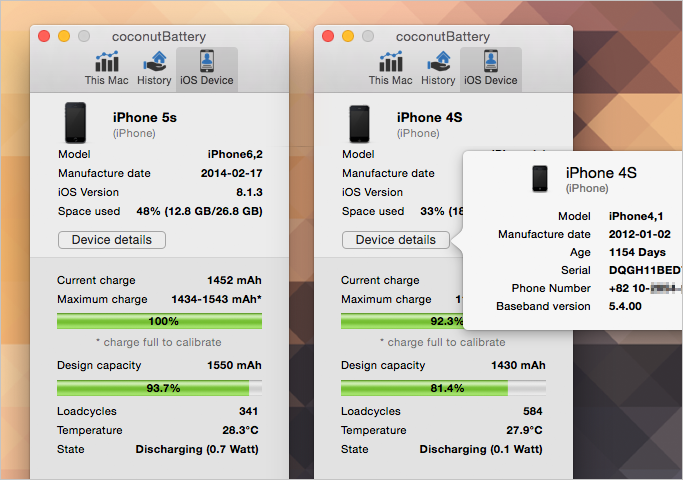Select design capacity 1550 mAh
This screenshot has height=480, width=683.
coord(234,365)
